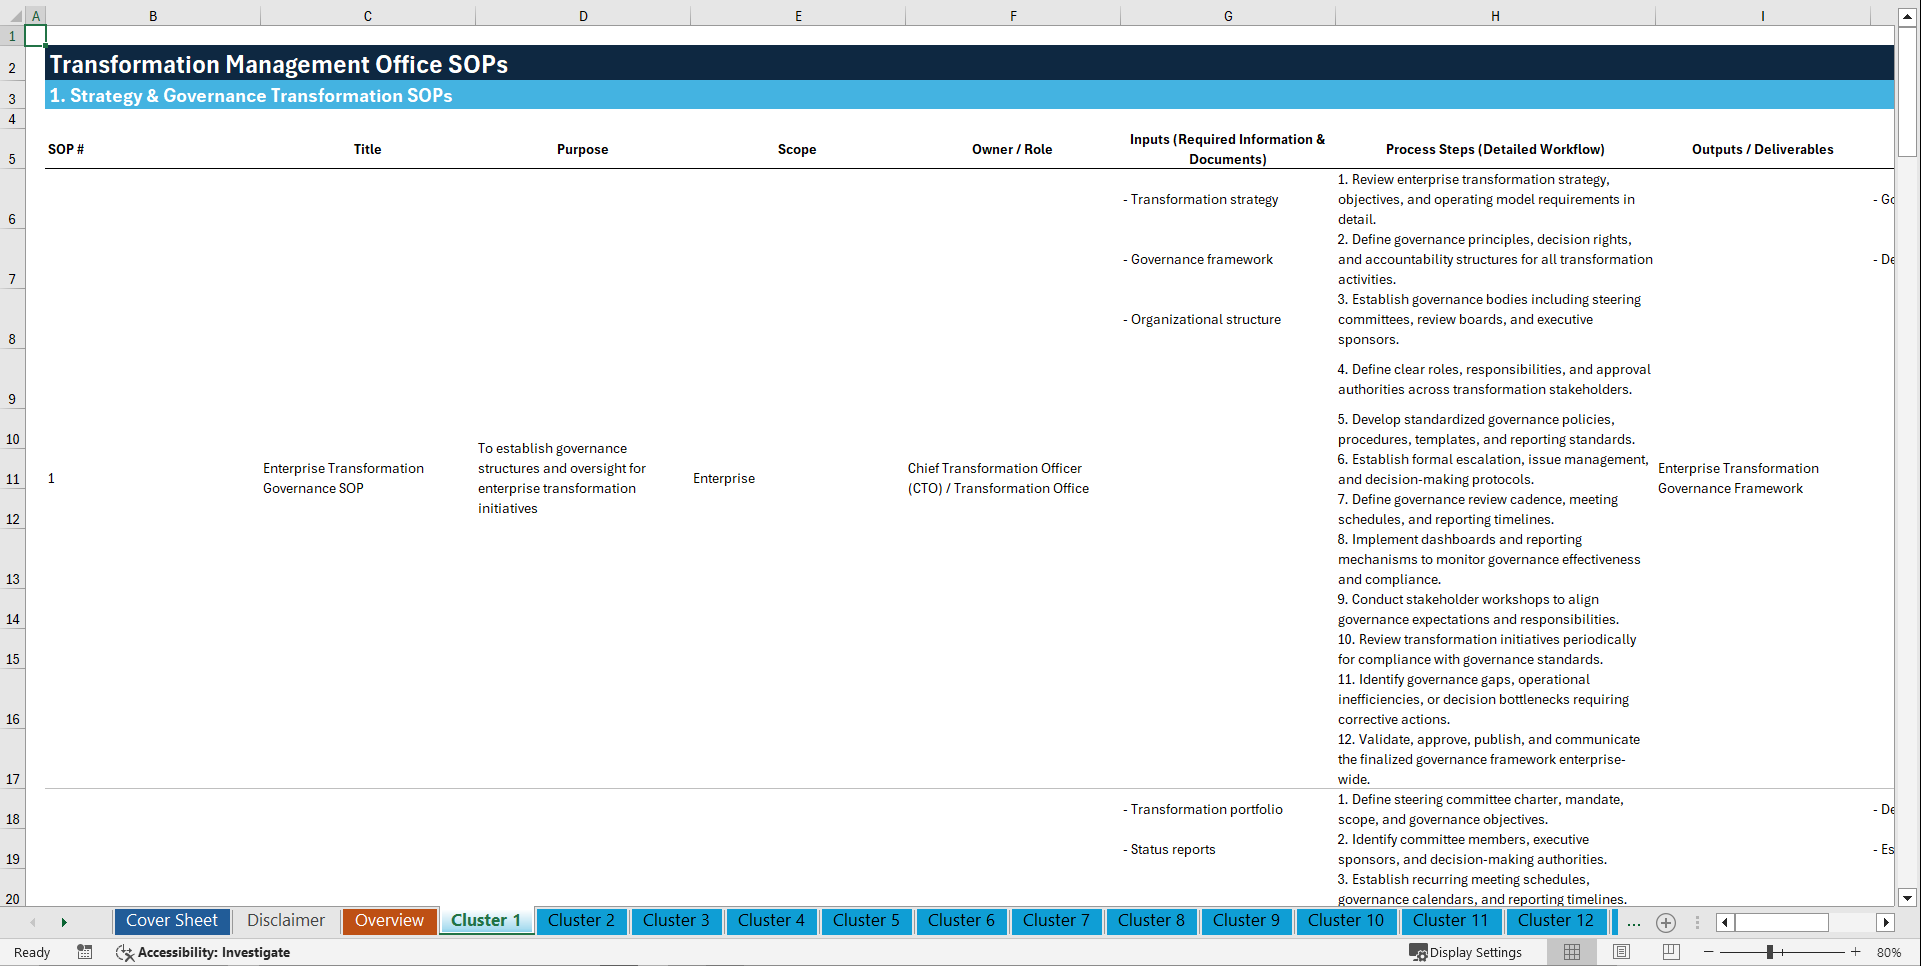
Task: Click the Outputs / Deliverables header cell
Action: (x=1763, y=149)
